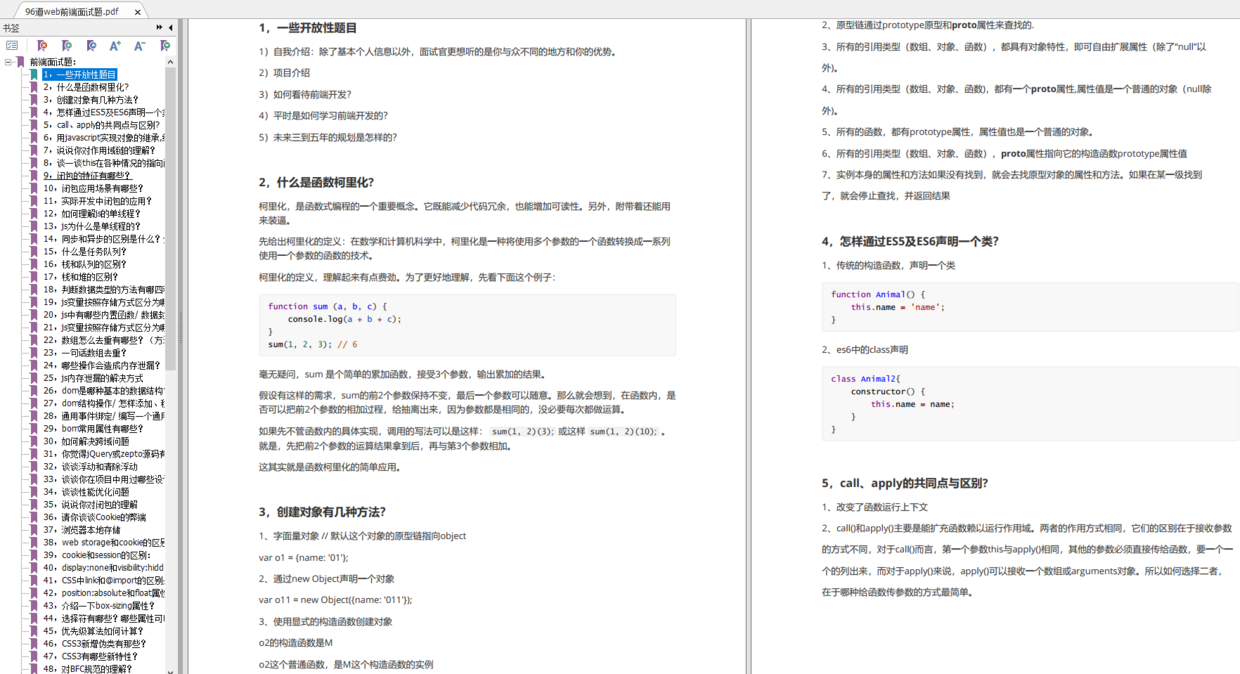Click heading 2, 什么是函数柯里化? in document
Viewport: 1240px width, 674px height.
tap(316, 182)
